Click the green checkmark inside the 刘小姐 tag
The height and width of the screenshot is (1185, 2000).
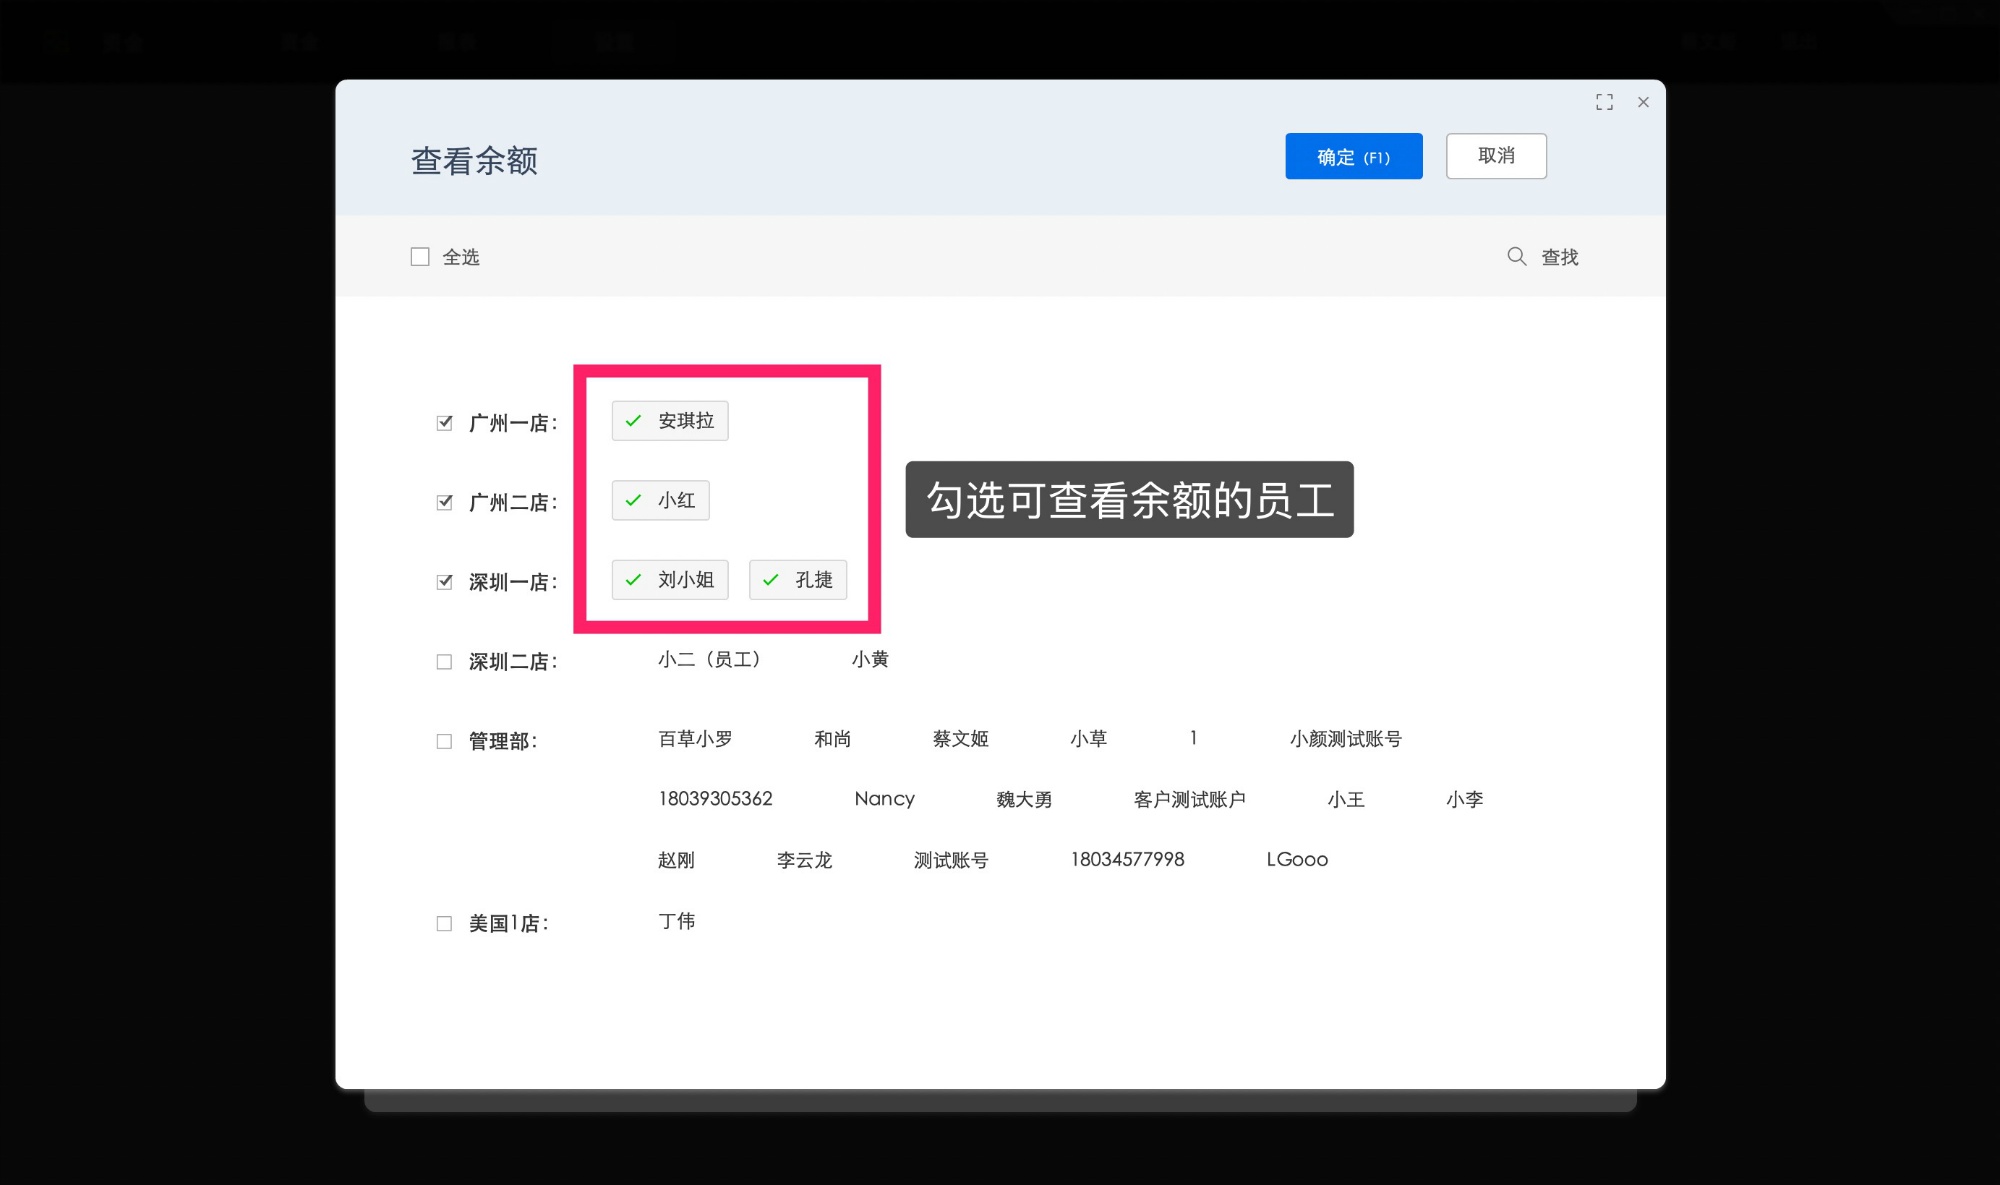tap(632, 579)
